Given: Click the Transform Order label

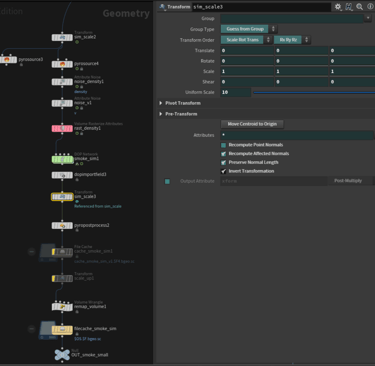Looking at the screenshot, I should tap(197, 40).
